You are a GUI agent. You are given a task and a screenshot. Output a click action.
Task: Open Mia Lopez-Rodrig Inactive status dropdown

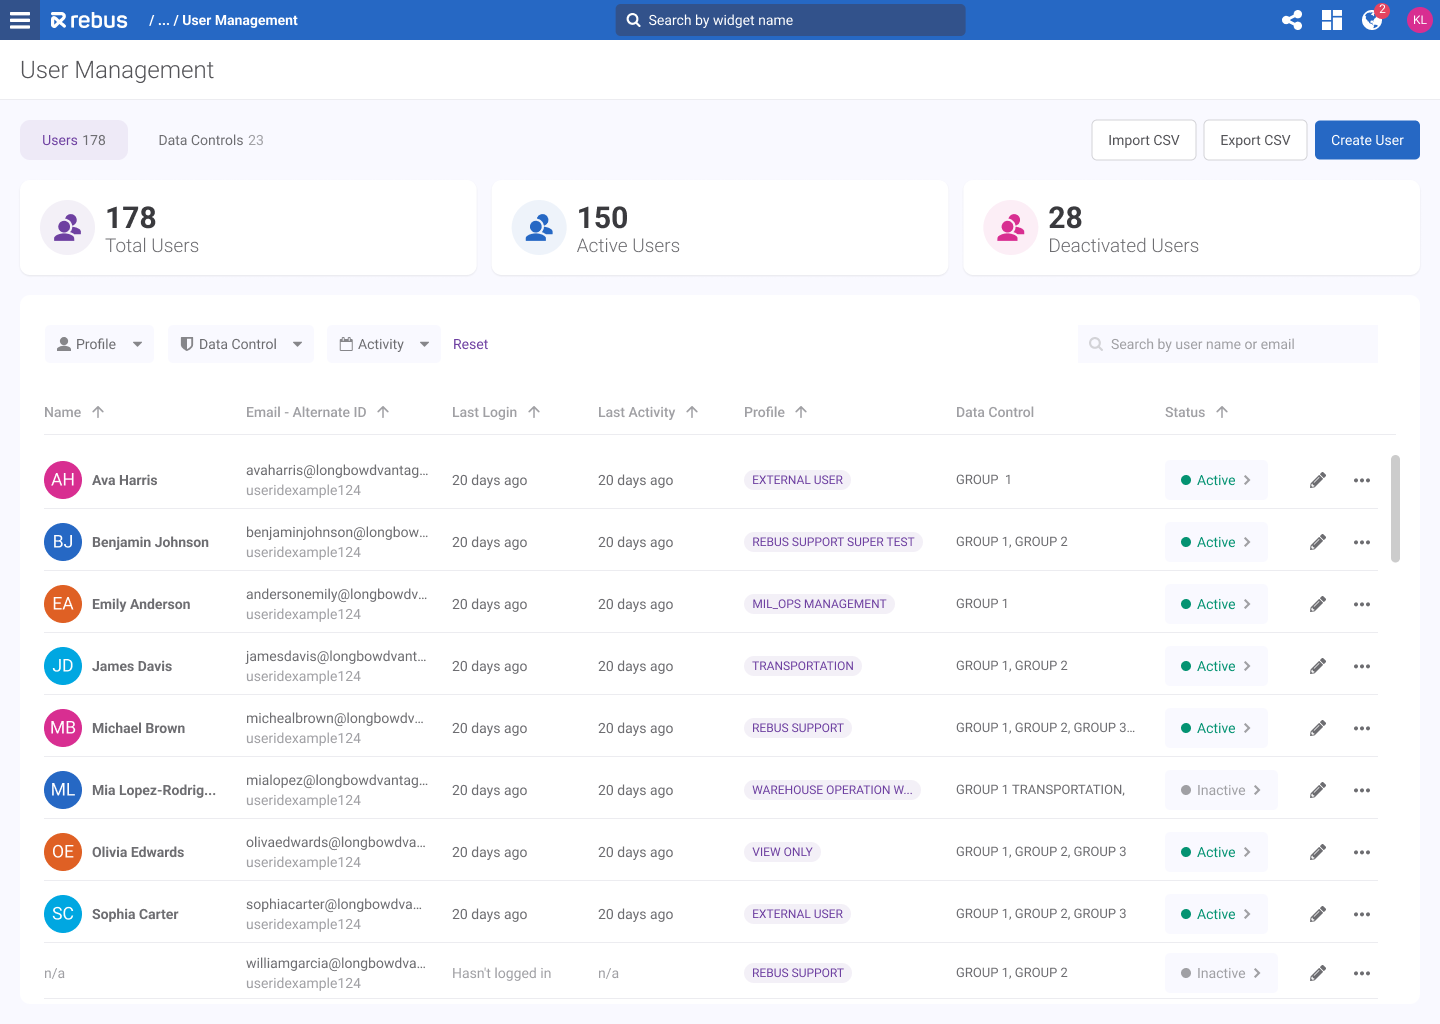(1221, 790)
